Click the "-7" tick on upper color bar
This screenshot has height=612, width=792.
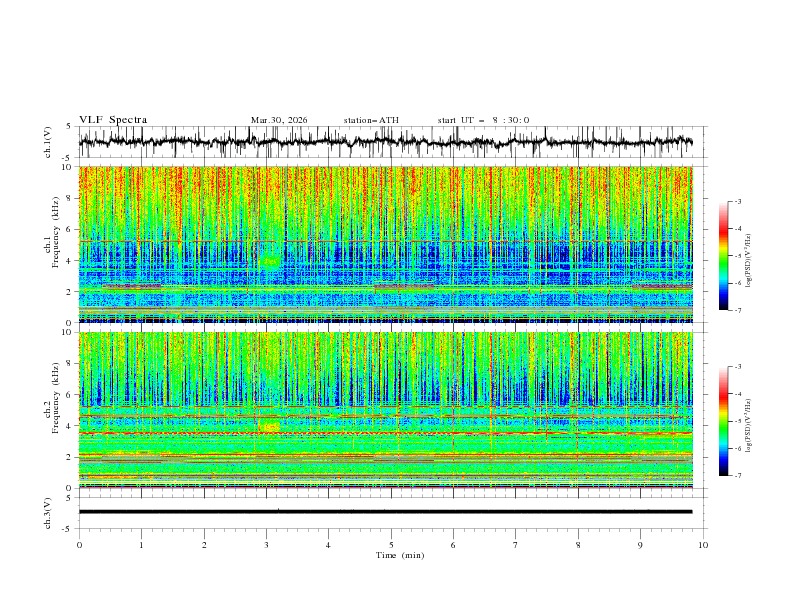(x=737, y=310)
